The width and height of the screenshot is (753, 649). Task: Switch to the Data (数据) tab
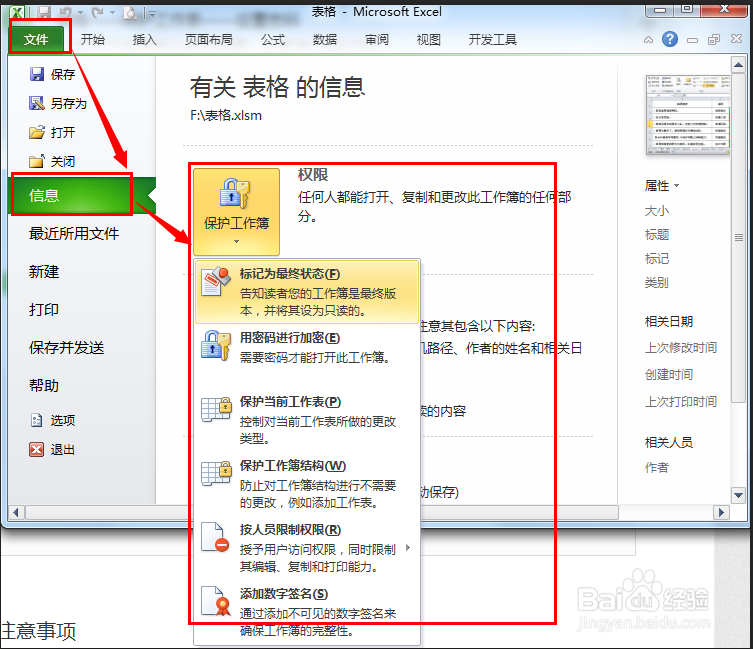[x=325, y=39]
